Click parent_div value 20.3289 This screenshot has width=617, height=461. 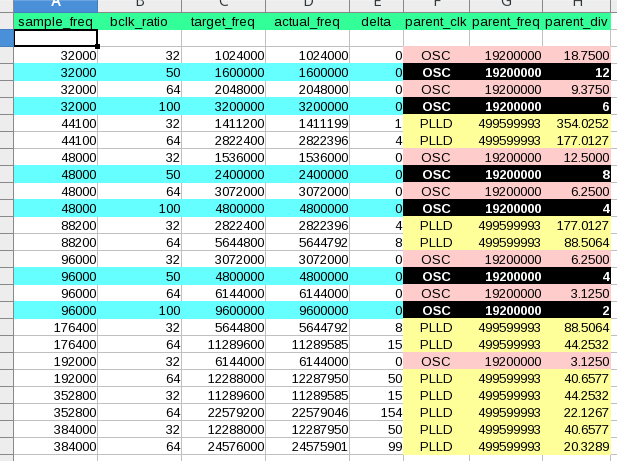coord(576,446)
